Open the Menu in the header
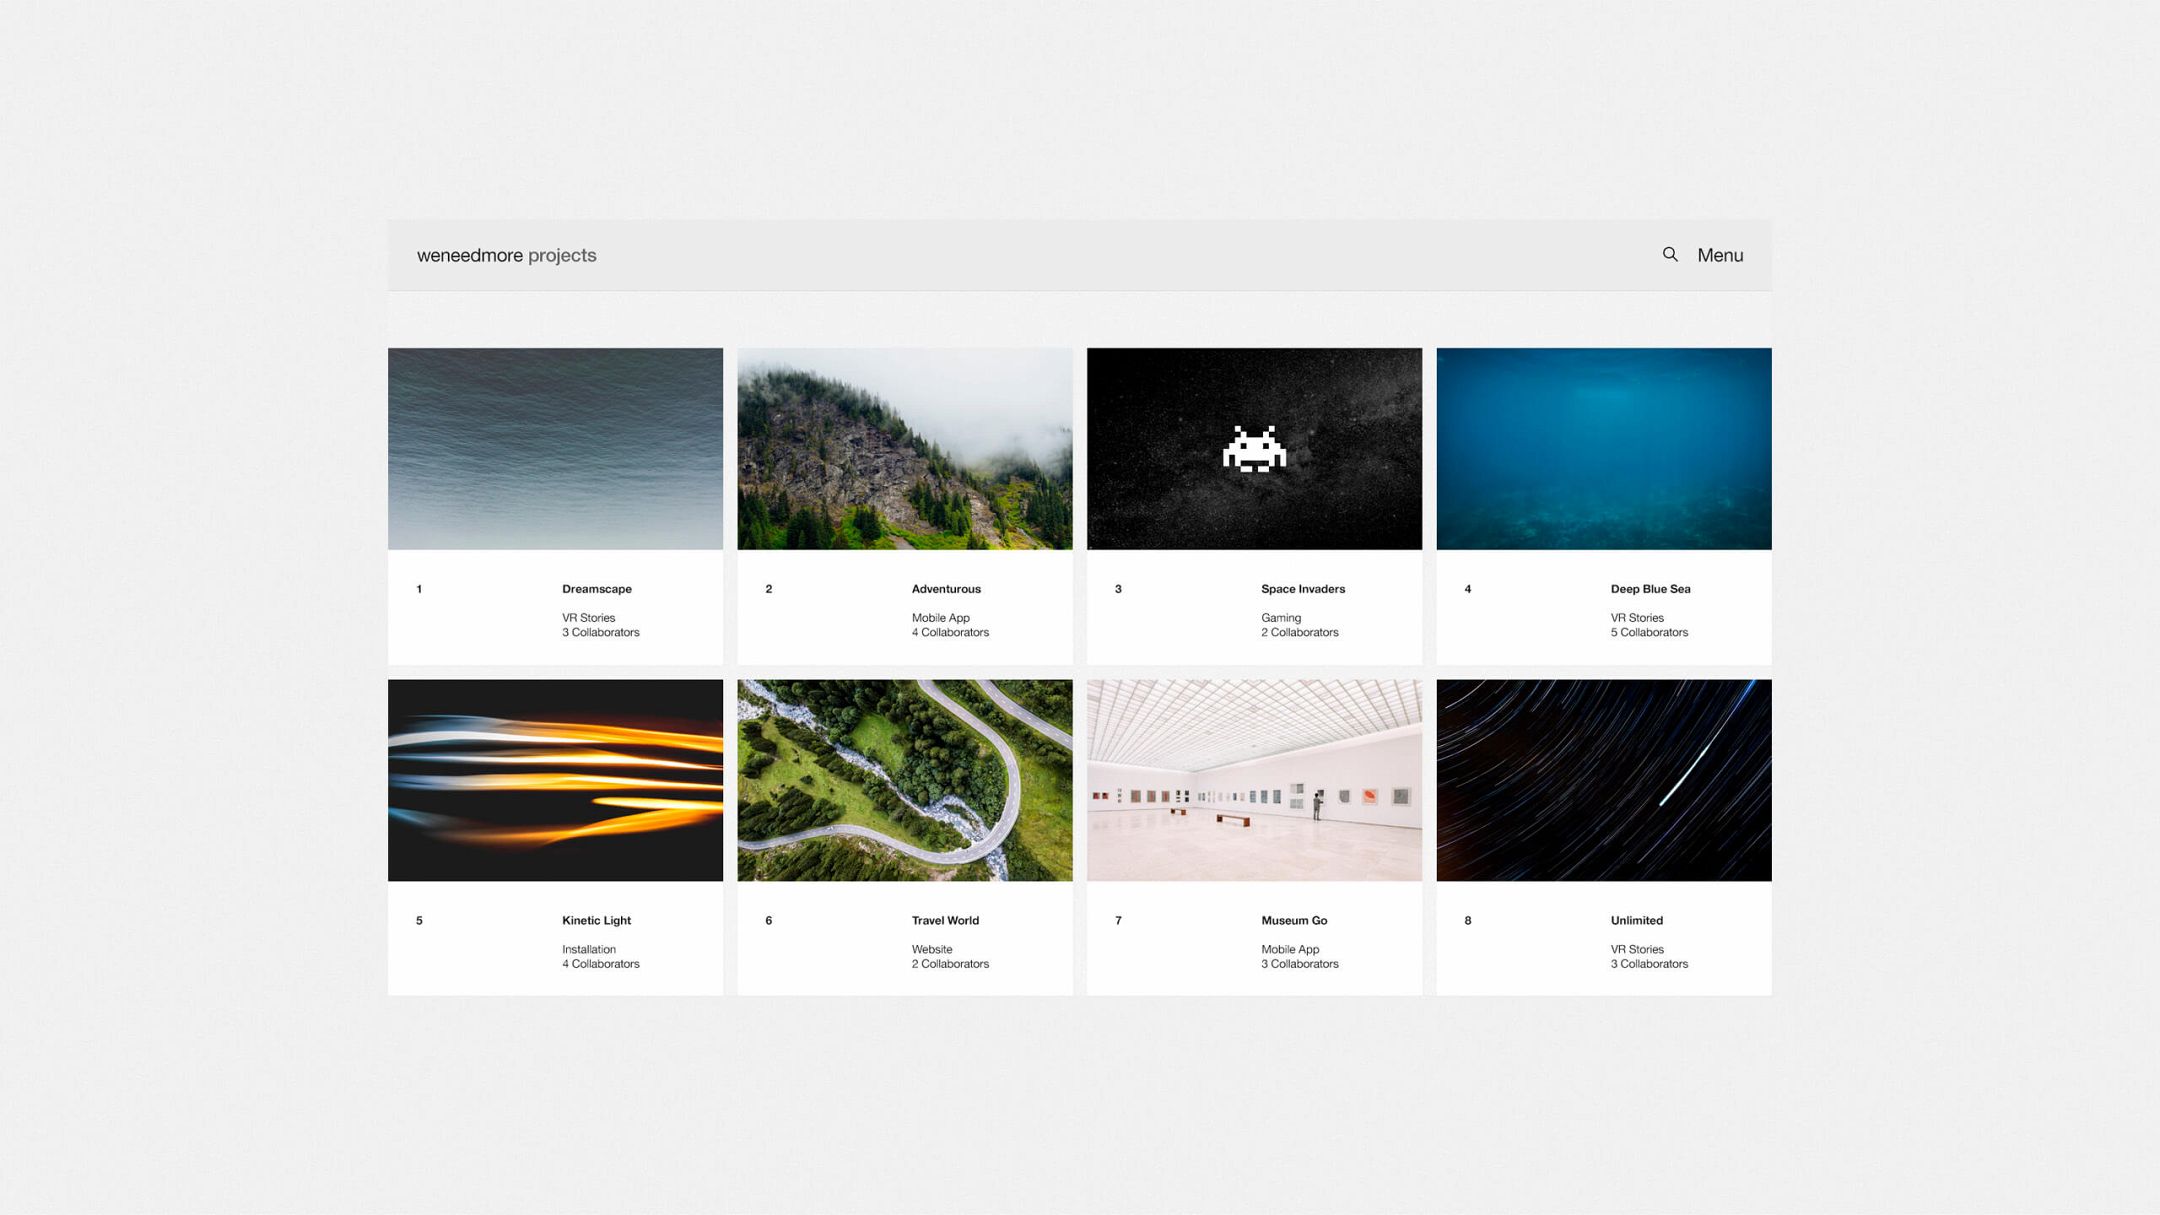Viewport: 2160px width, 1215px height. 1720,256
